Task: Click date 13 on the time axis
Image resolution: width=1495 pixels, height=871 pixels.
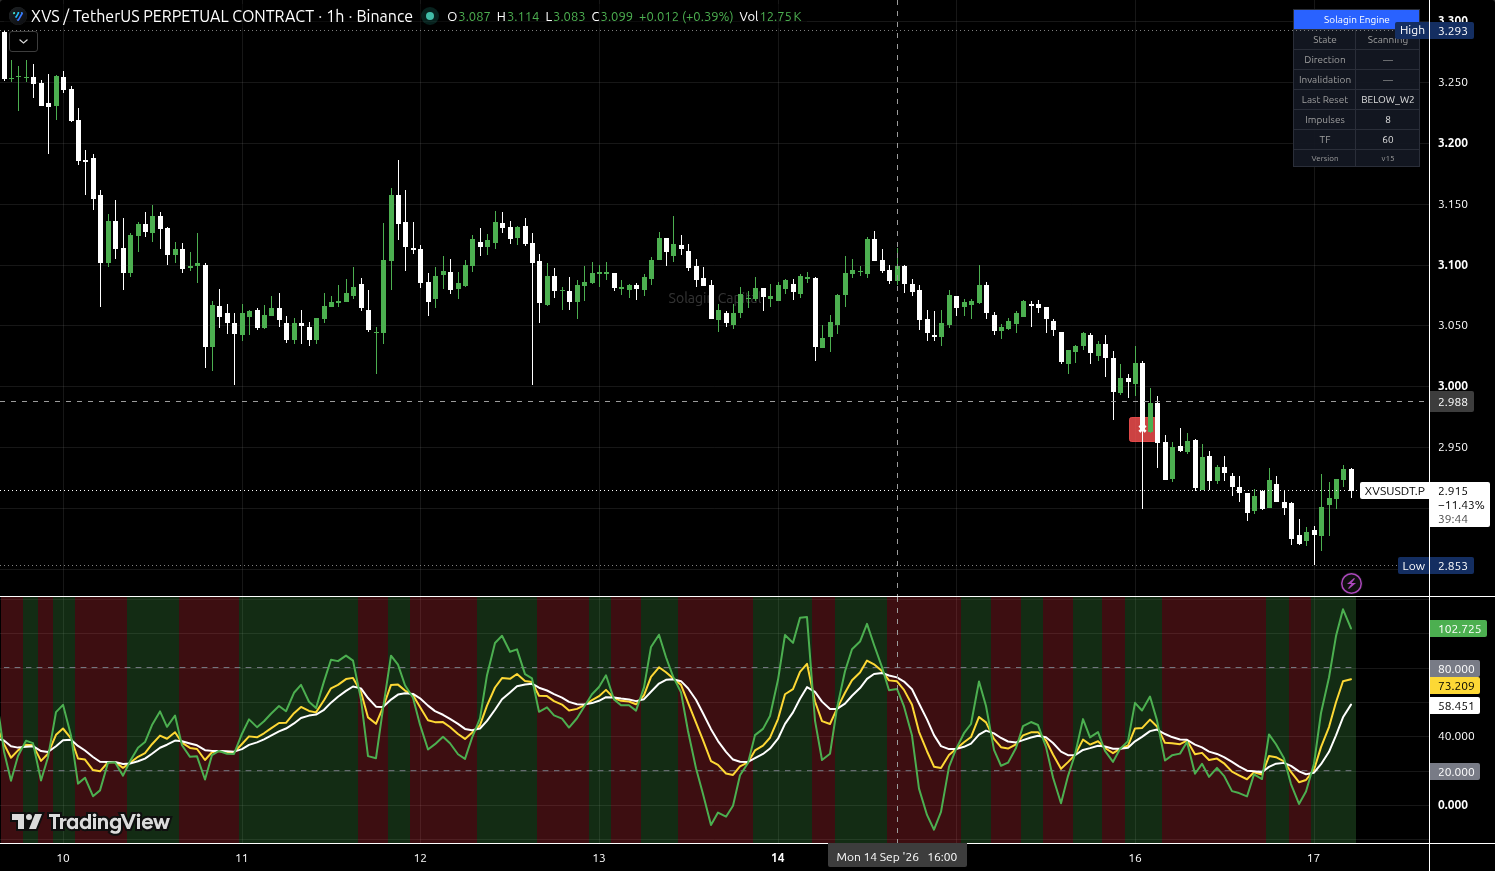Action: tap(599, 858)
